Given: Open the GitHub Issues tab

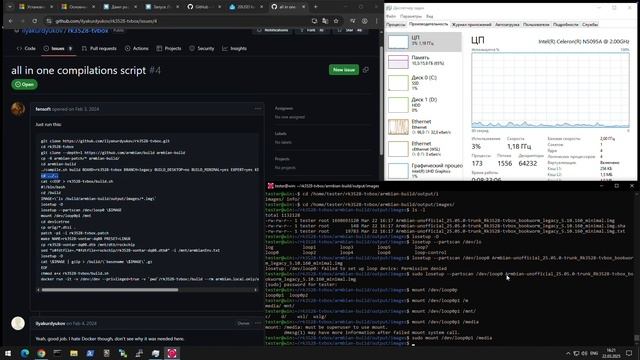Looking at the screenshot, I should pos(58,49).
